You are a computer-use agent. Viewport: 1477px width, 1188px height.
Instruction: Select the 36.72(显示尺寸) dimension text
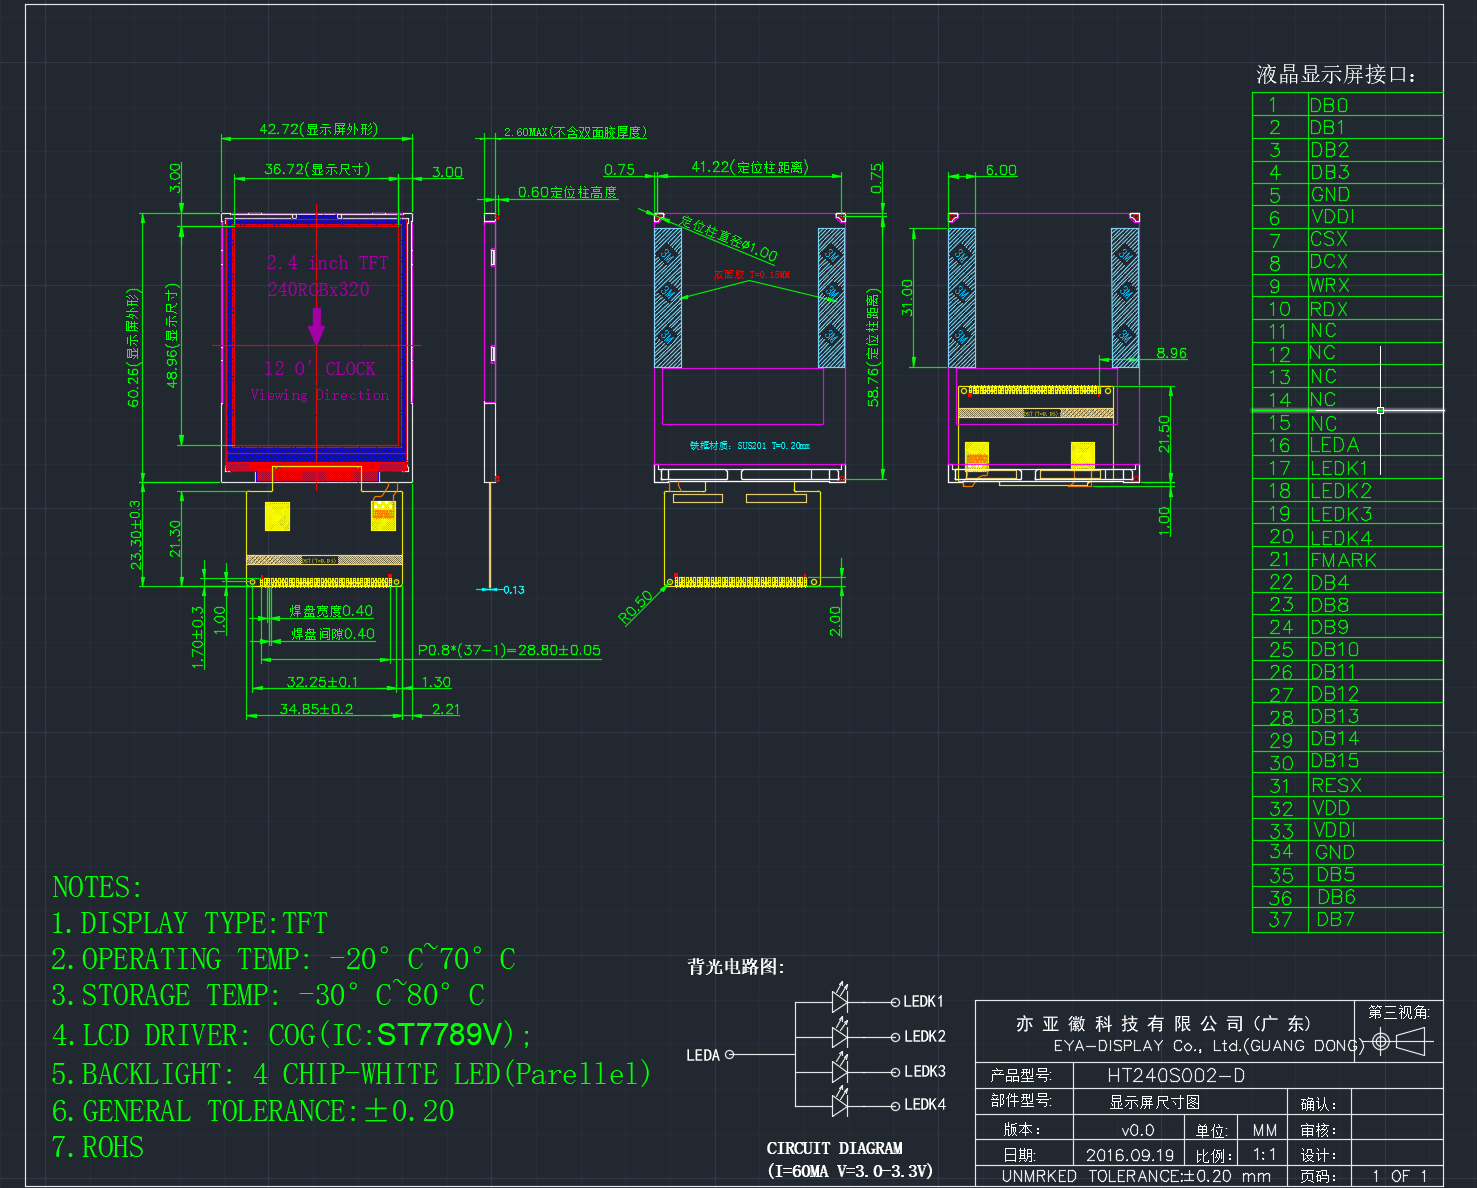pos(317,169)
